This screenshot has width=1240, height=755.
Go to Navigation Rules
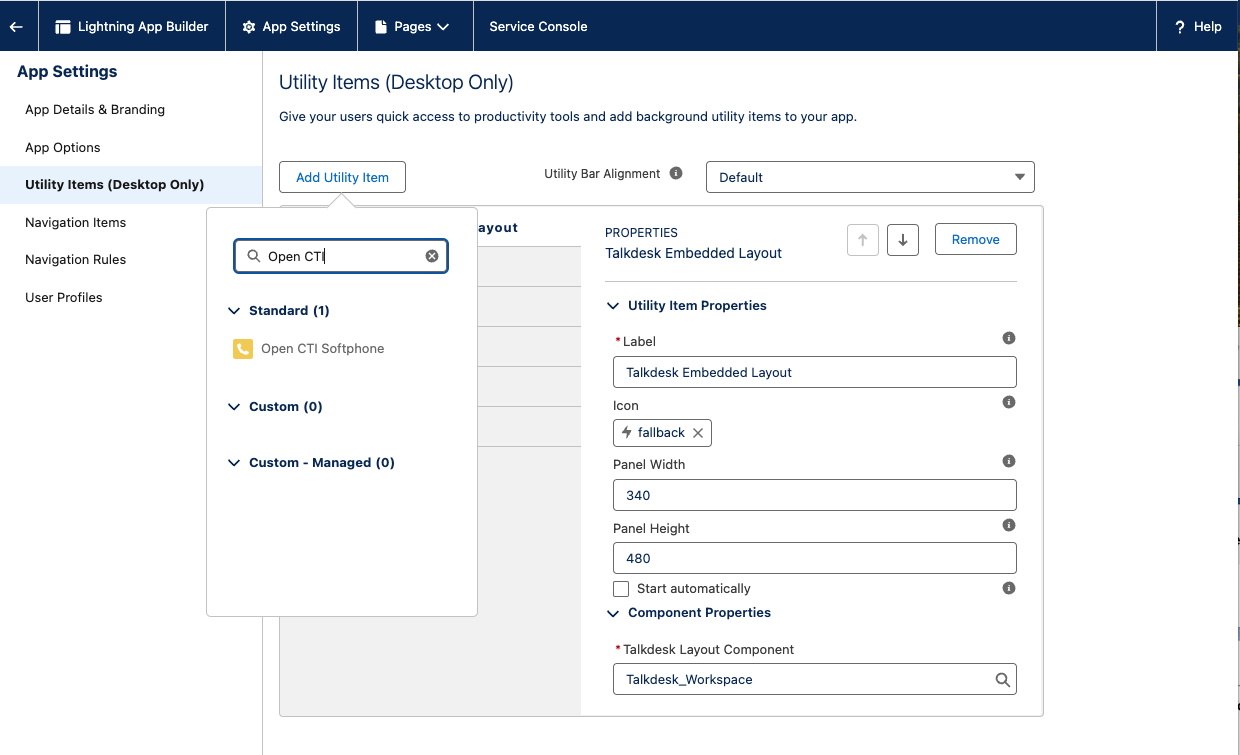75,260
